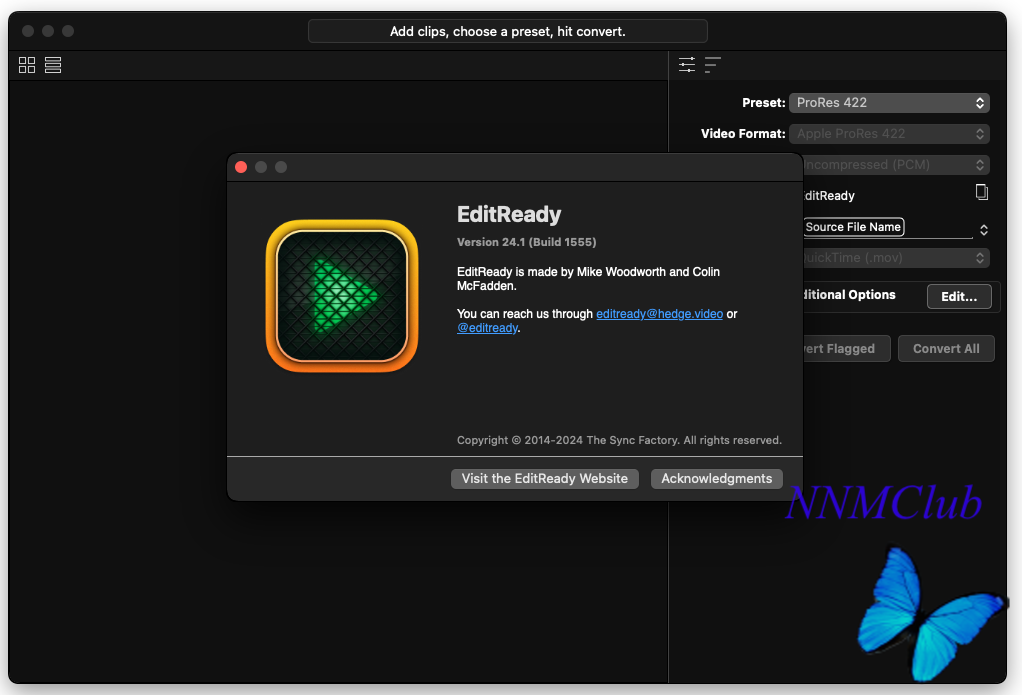Open the Preset dropdown showing ProRes 422

click(x=889, y=102)
